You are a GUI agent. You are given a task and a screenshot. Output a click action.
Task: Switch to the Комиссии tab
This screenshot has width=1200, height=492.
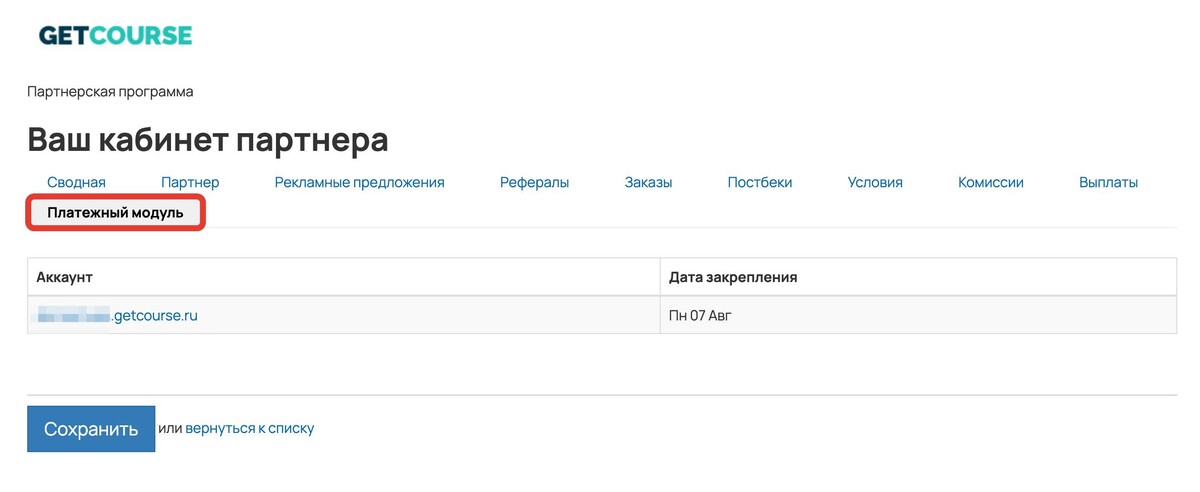tap(990, 182)
